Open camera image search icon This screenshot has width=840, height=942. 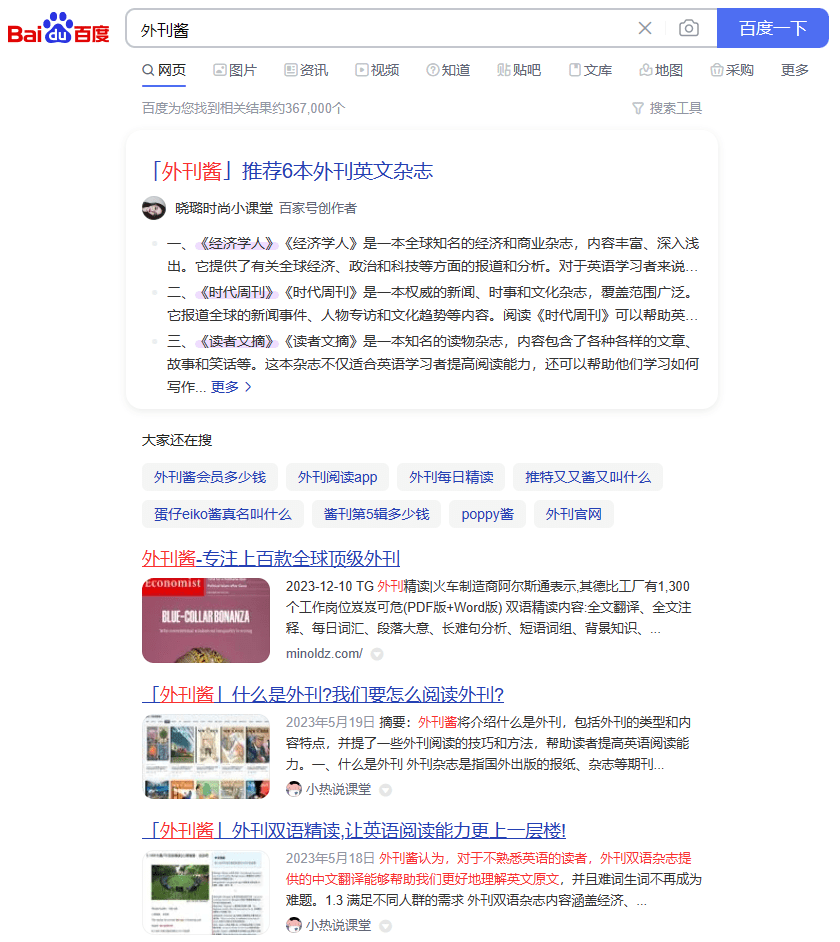pyautogui.click(x=689, y=28)
